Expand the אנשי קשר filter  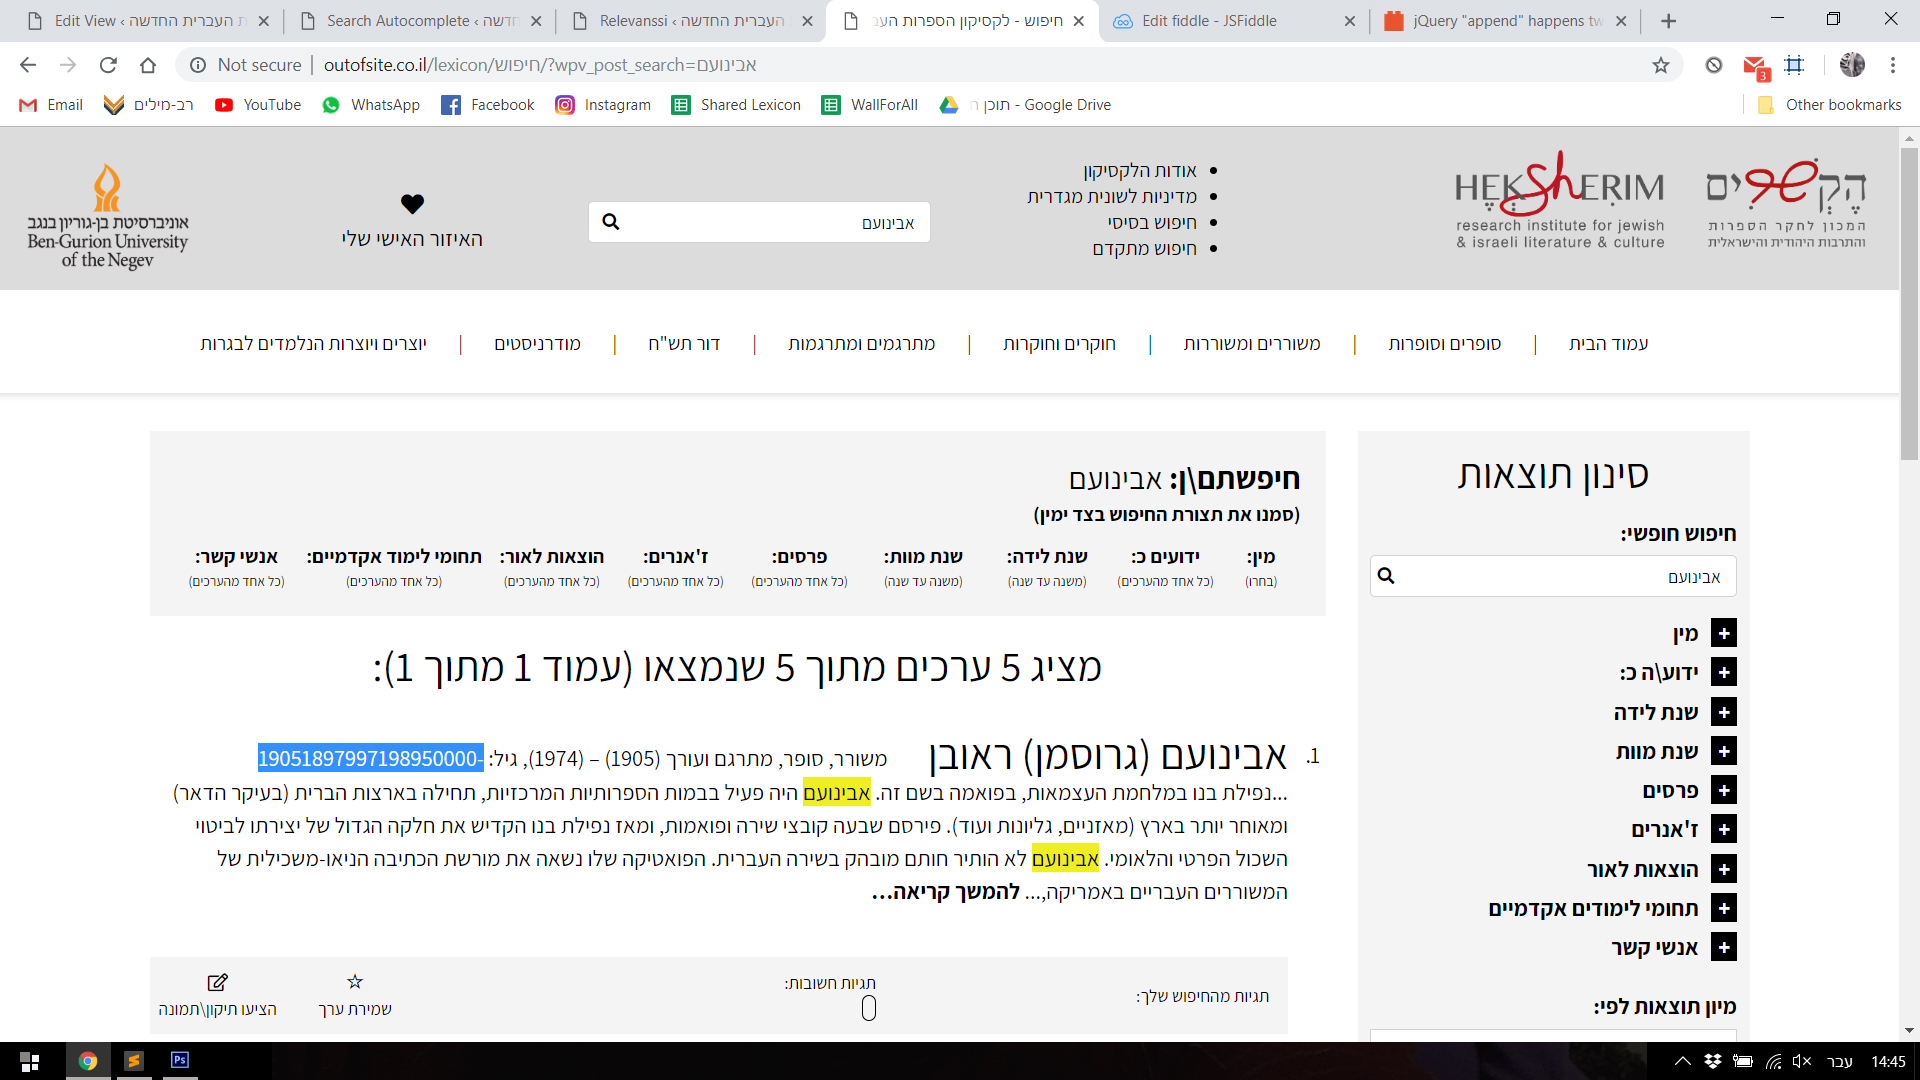(1724, 947)
